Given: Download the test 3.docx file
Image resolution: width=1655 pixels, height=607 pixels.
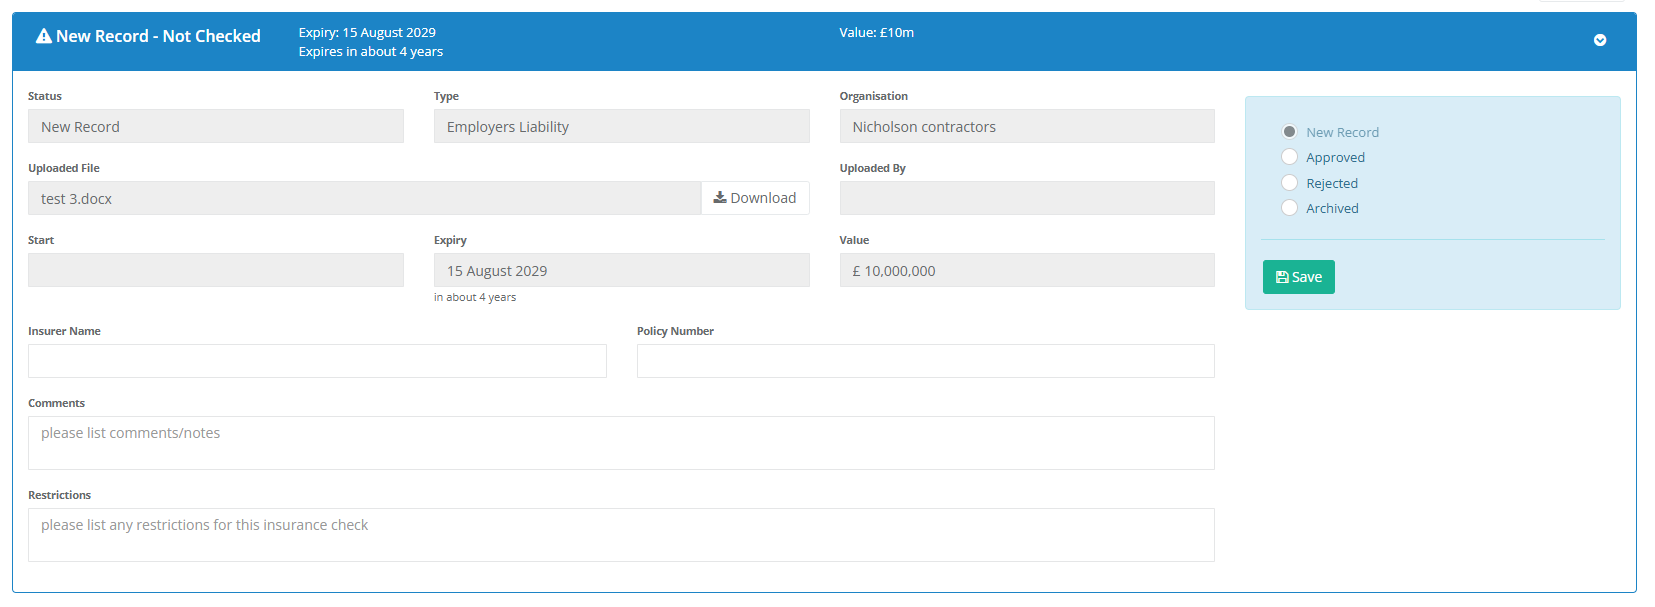Looking at the screenshot, I should [x=755, y=198].
